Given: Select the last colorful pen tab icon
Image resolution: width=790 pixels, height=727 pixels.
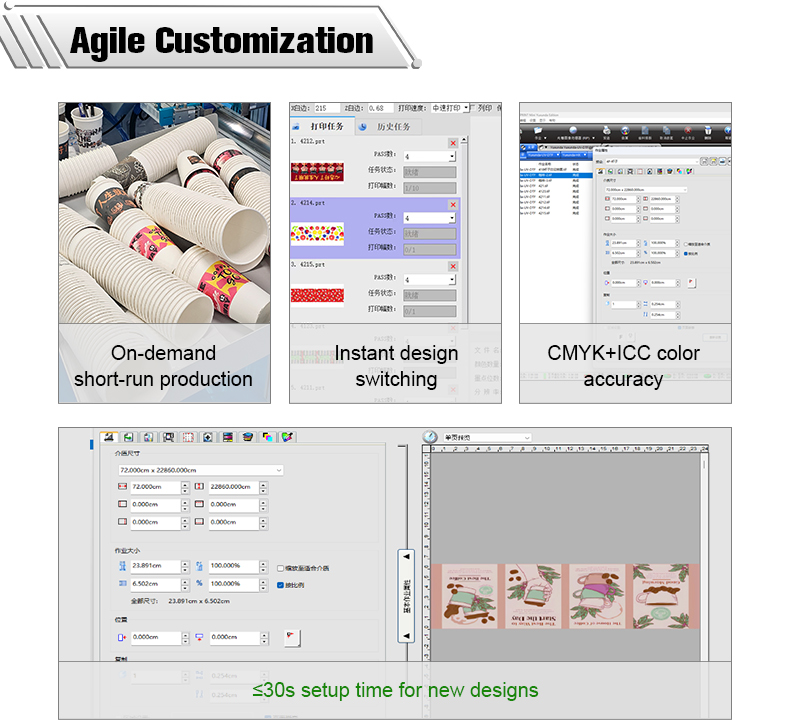Looking at the screenshot, I should (x=287, y=437).
